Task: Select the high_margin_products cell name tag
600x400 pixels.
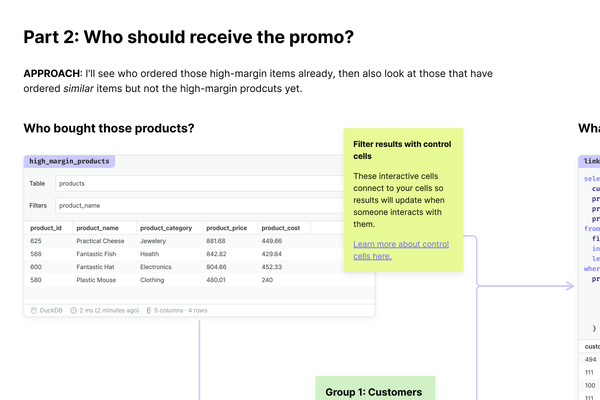Action: click(x=70, y=161)
